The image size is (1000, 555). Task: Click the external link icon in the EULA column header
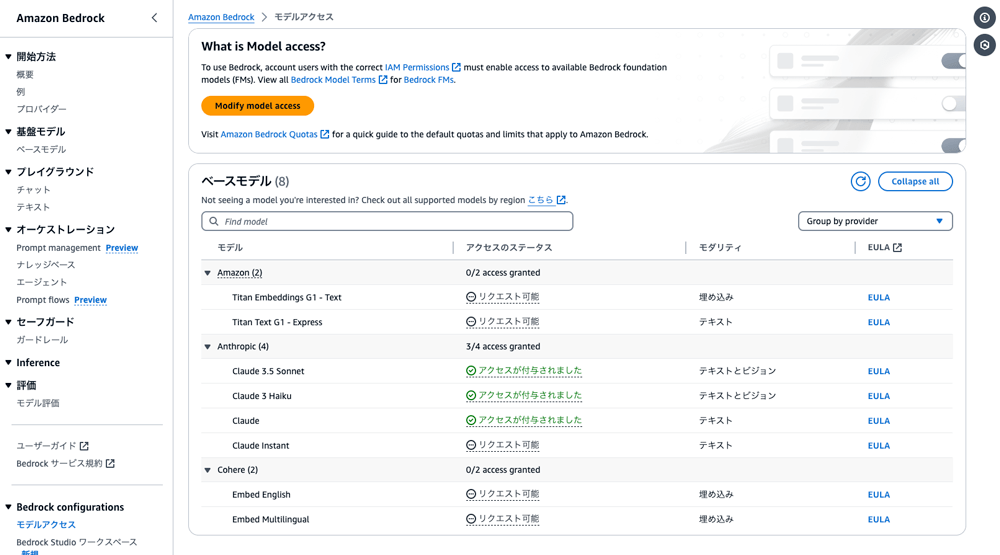[x=897, y=248]
